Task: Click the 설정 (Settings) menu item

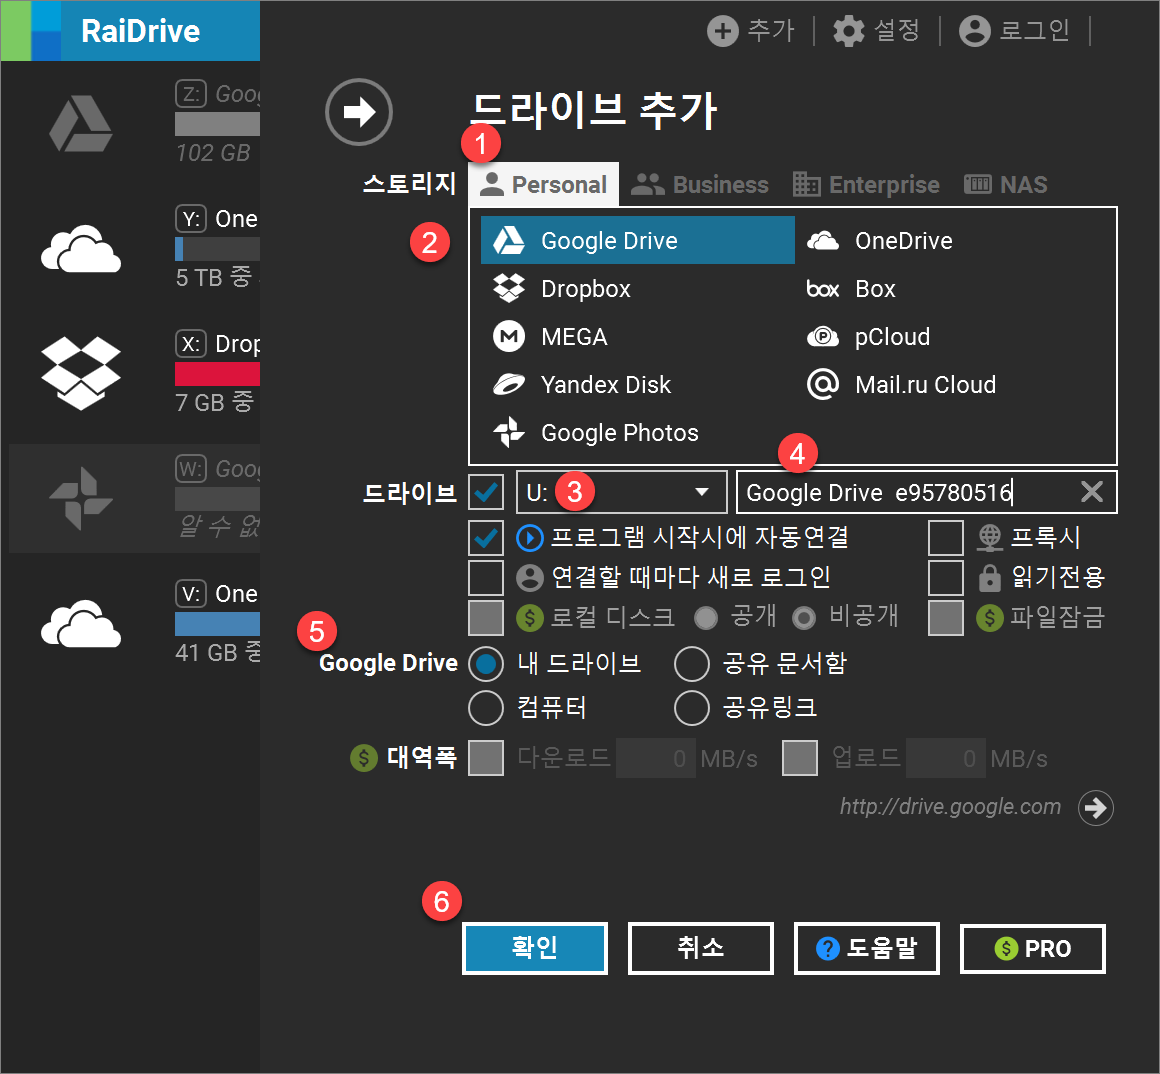Action: click(897, 31)
